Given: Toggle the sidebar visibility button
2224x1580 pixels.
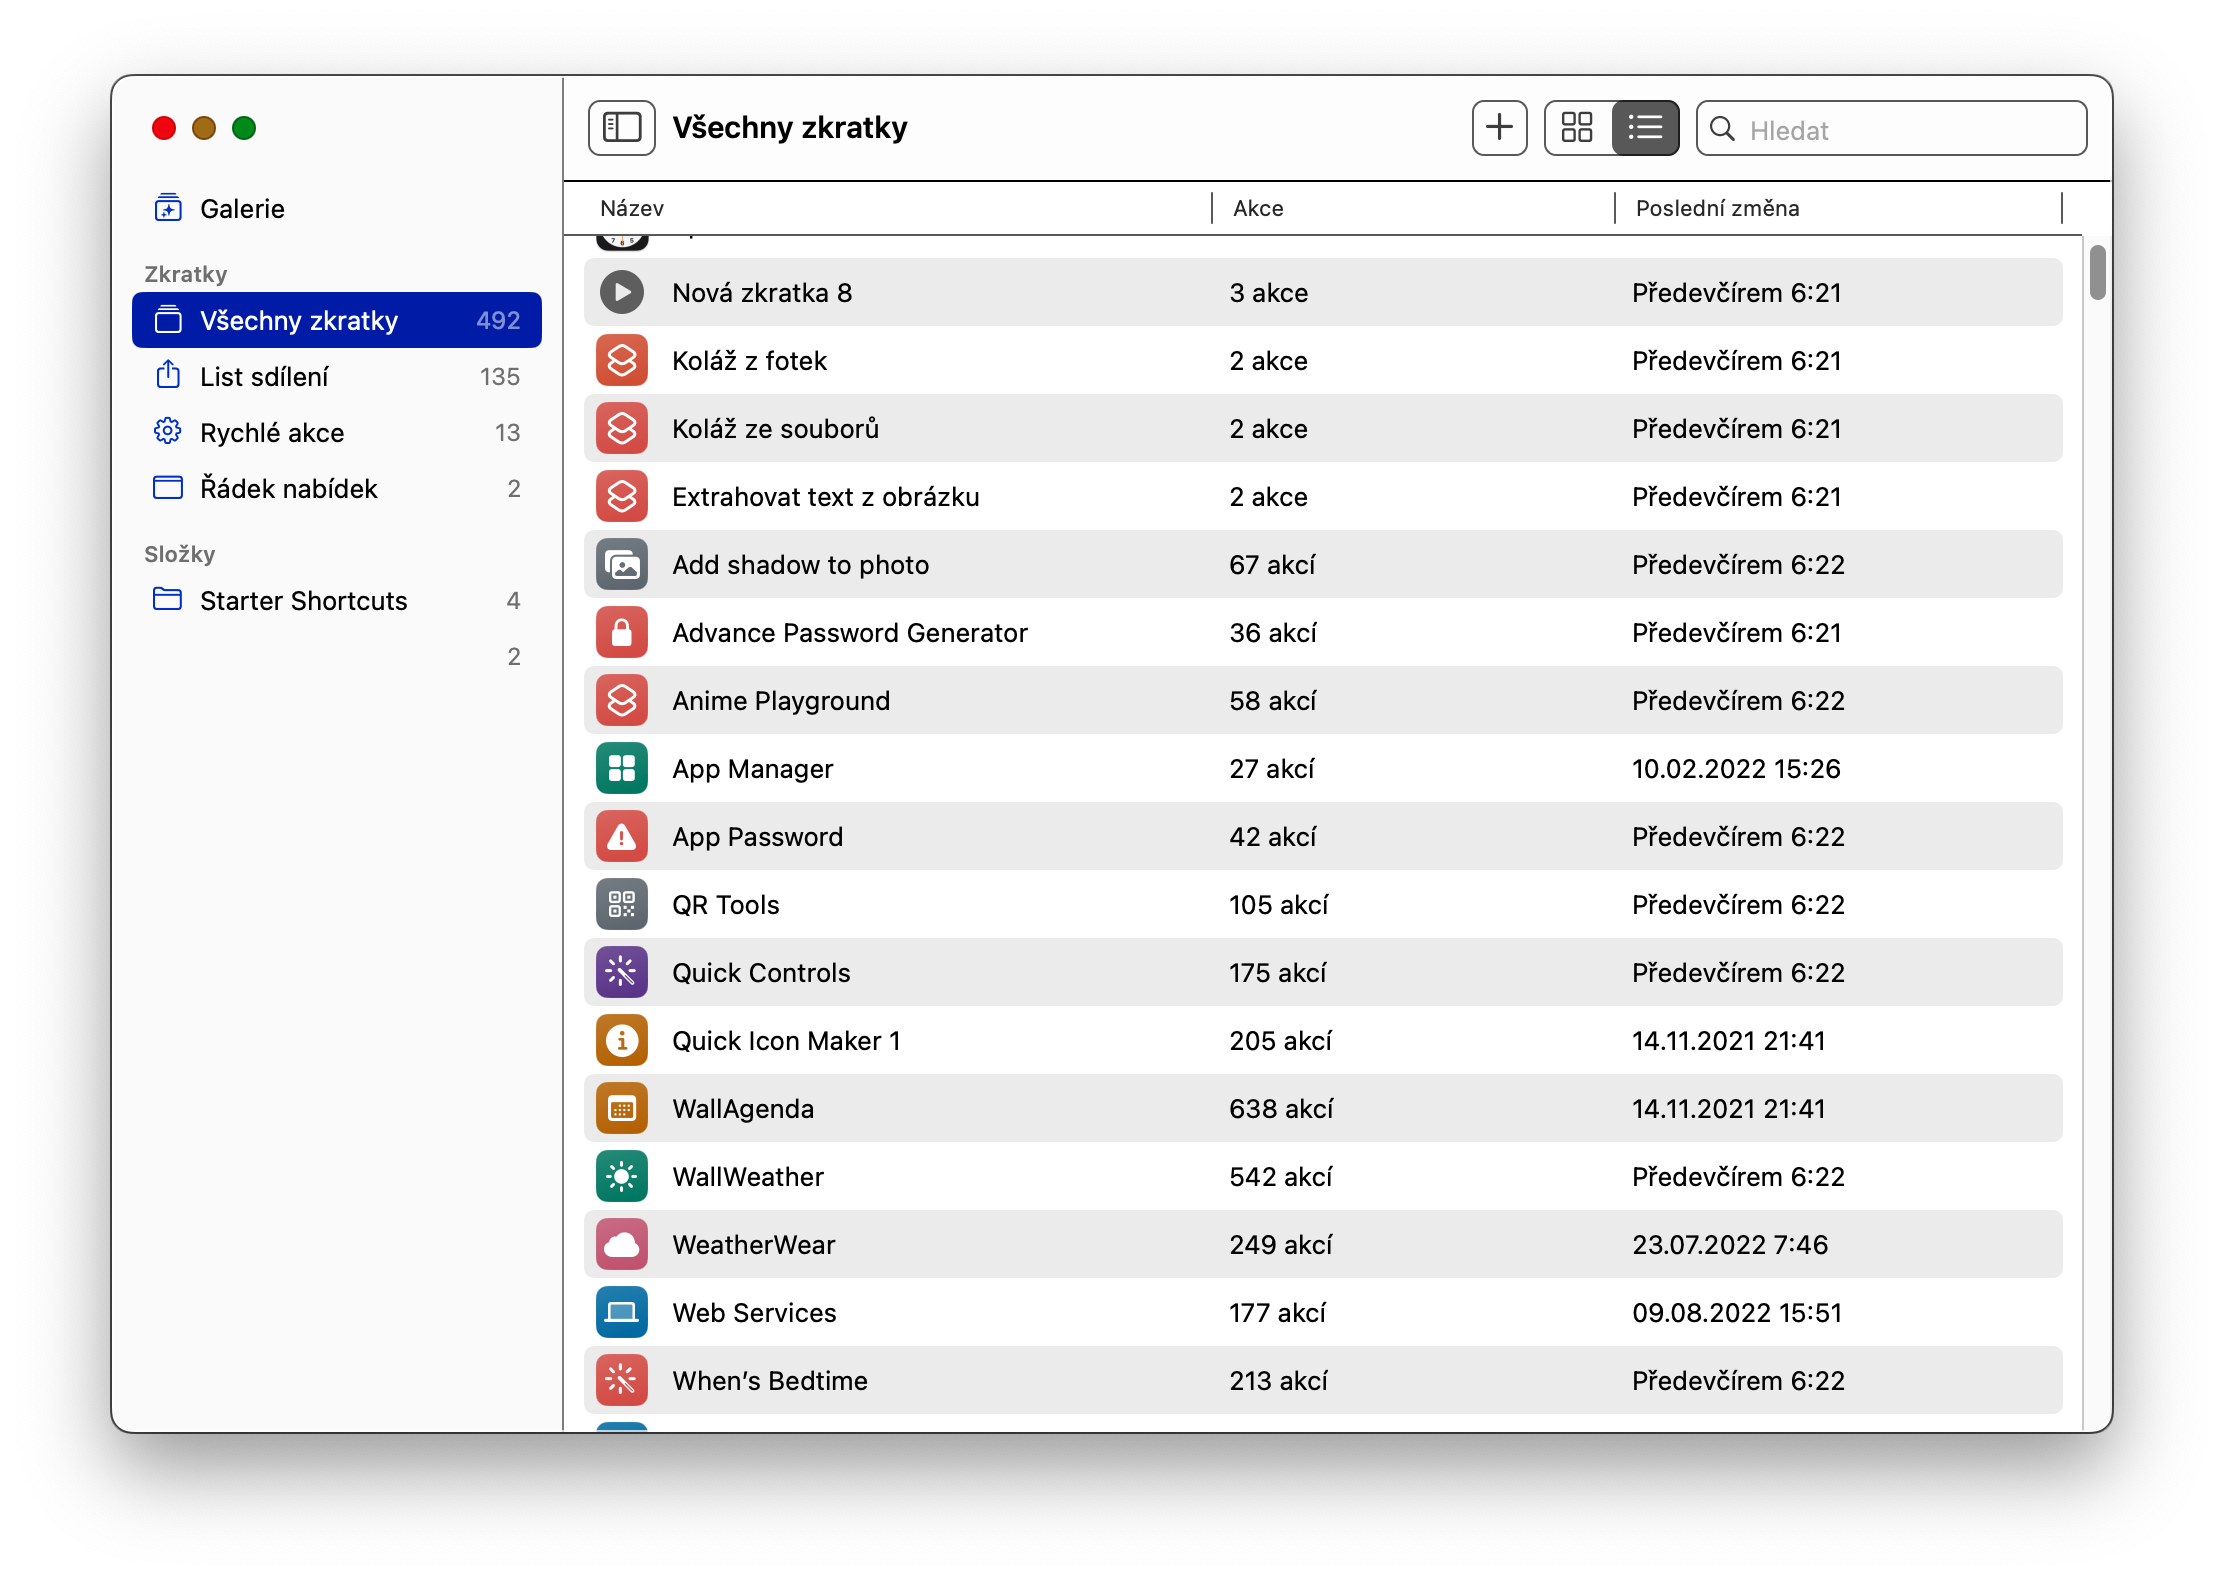Looking at the screenshot, I should [x=621, y=128].
